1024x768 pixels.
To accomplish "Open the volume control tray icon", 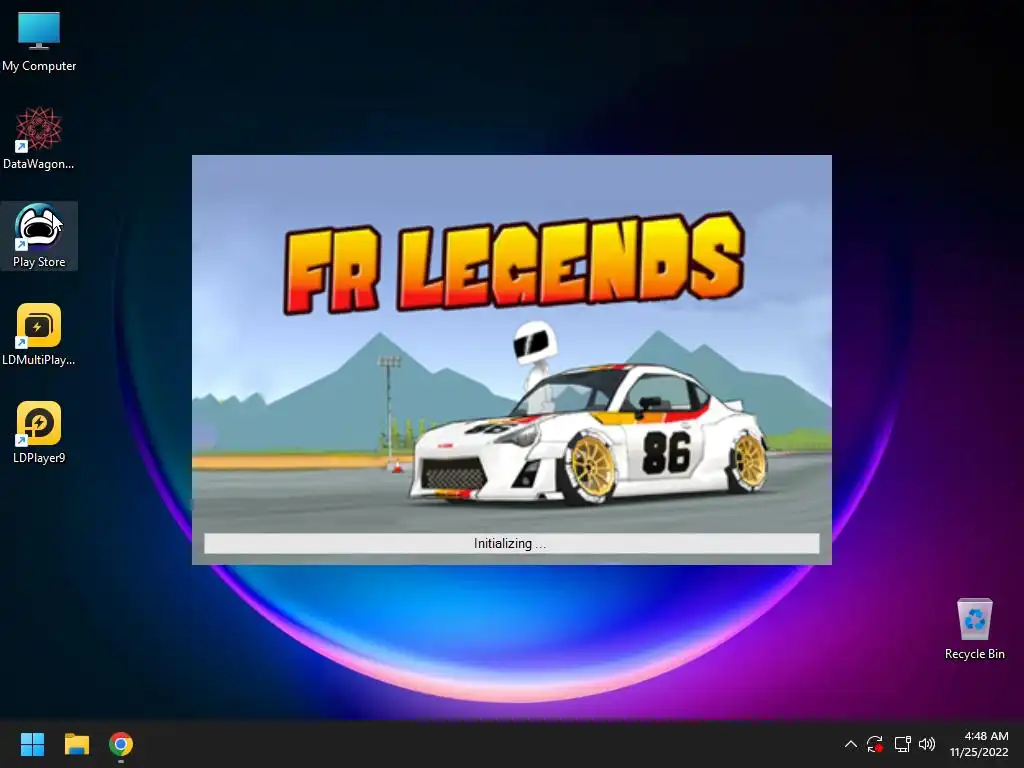I will point(927,744).
